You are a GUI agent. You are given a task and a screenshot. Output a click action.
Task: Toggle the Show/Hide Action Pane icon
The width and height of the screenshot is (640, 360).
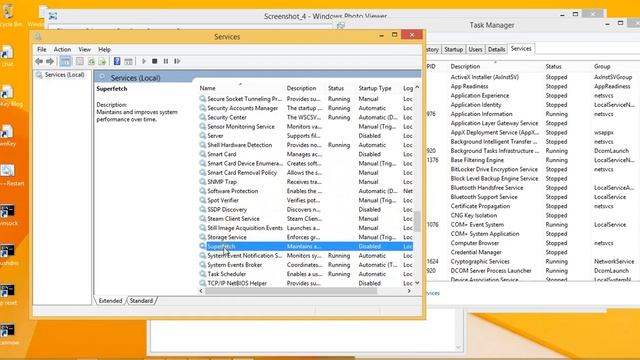click(x=129, y=61)
